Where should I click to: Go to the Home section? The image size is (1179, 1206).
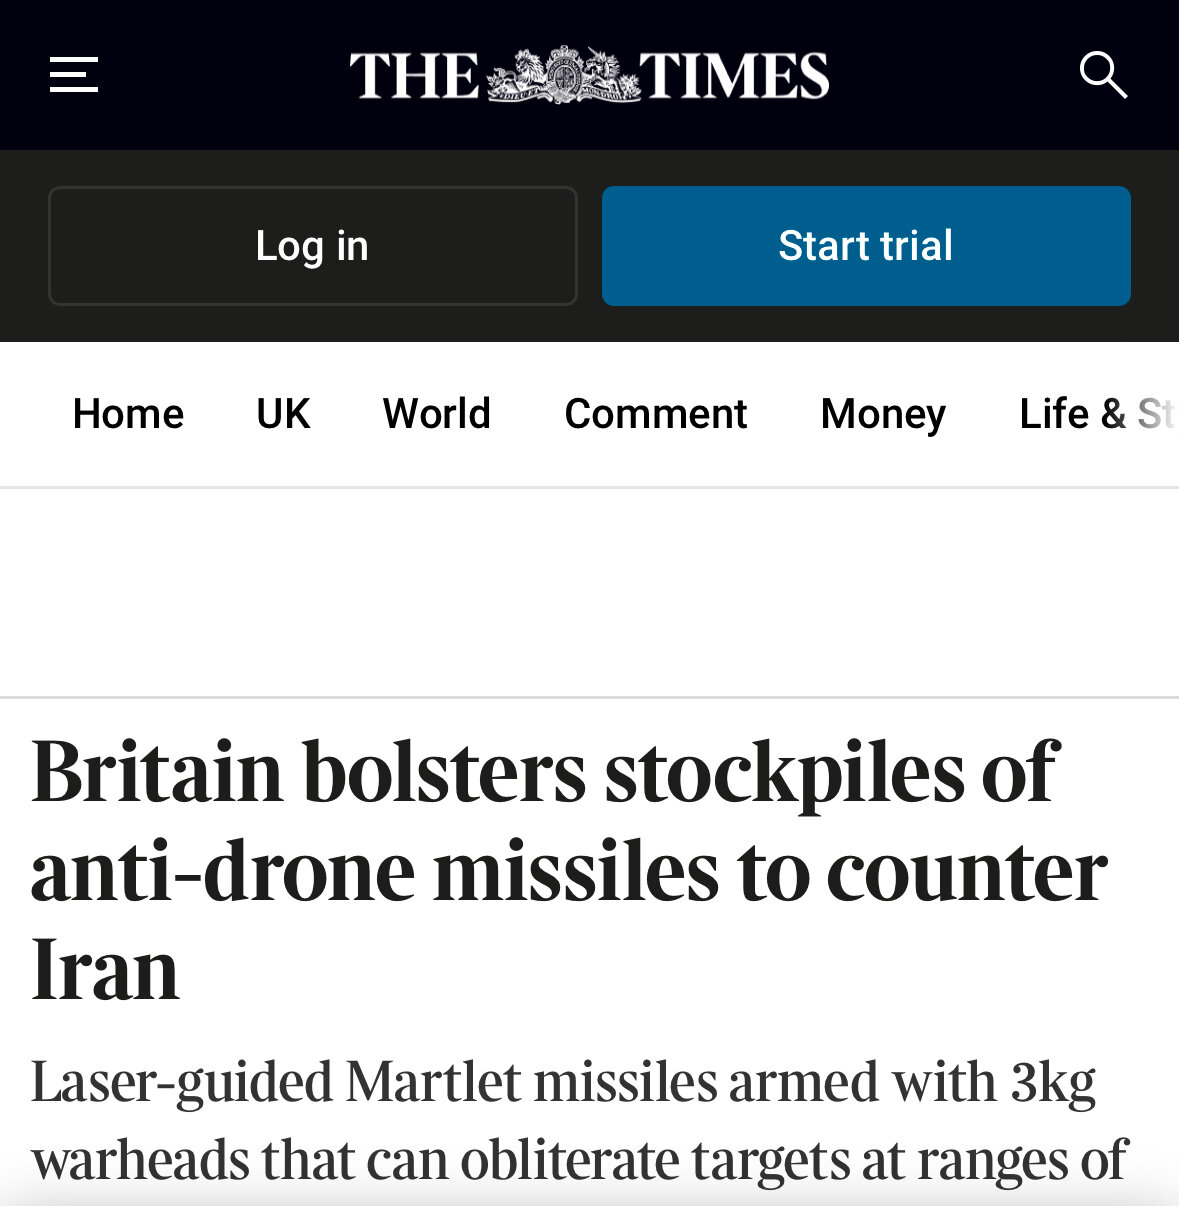pos(128,414)
